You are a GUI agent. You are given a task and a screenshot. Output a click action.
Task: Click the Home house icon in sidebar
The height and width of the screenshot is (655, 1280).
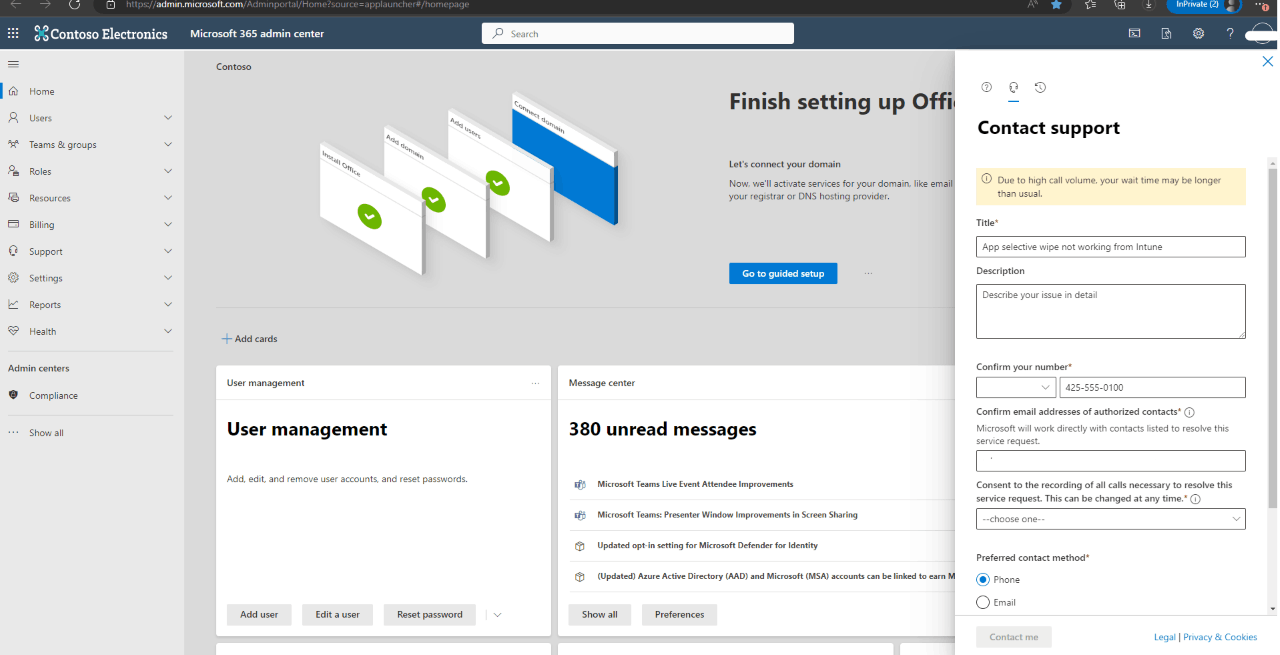click(13, 91)
